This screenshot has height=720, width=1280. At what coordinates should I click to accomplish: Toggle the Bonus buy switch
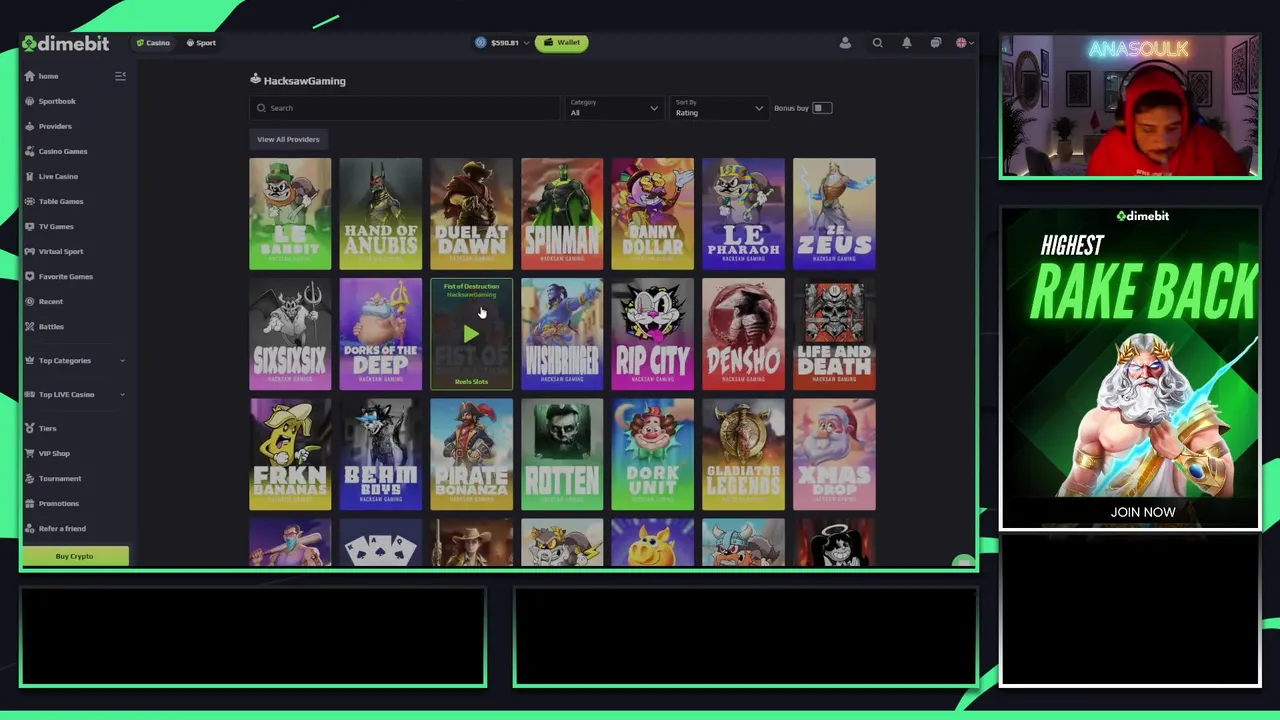[821, 108]
